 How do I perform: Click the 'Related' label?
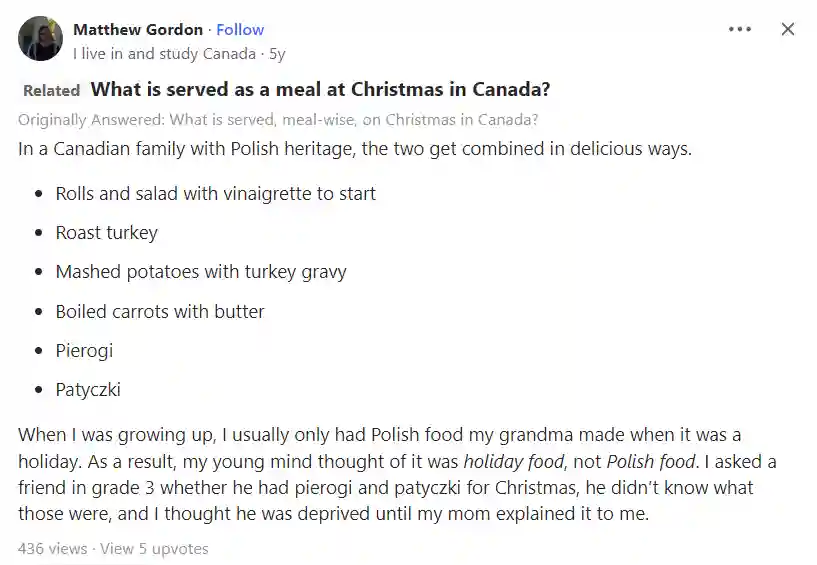point(52,91)
